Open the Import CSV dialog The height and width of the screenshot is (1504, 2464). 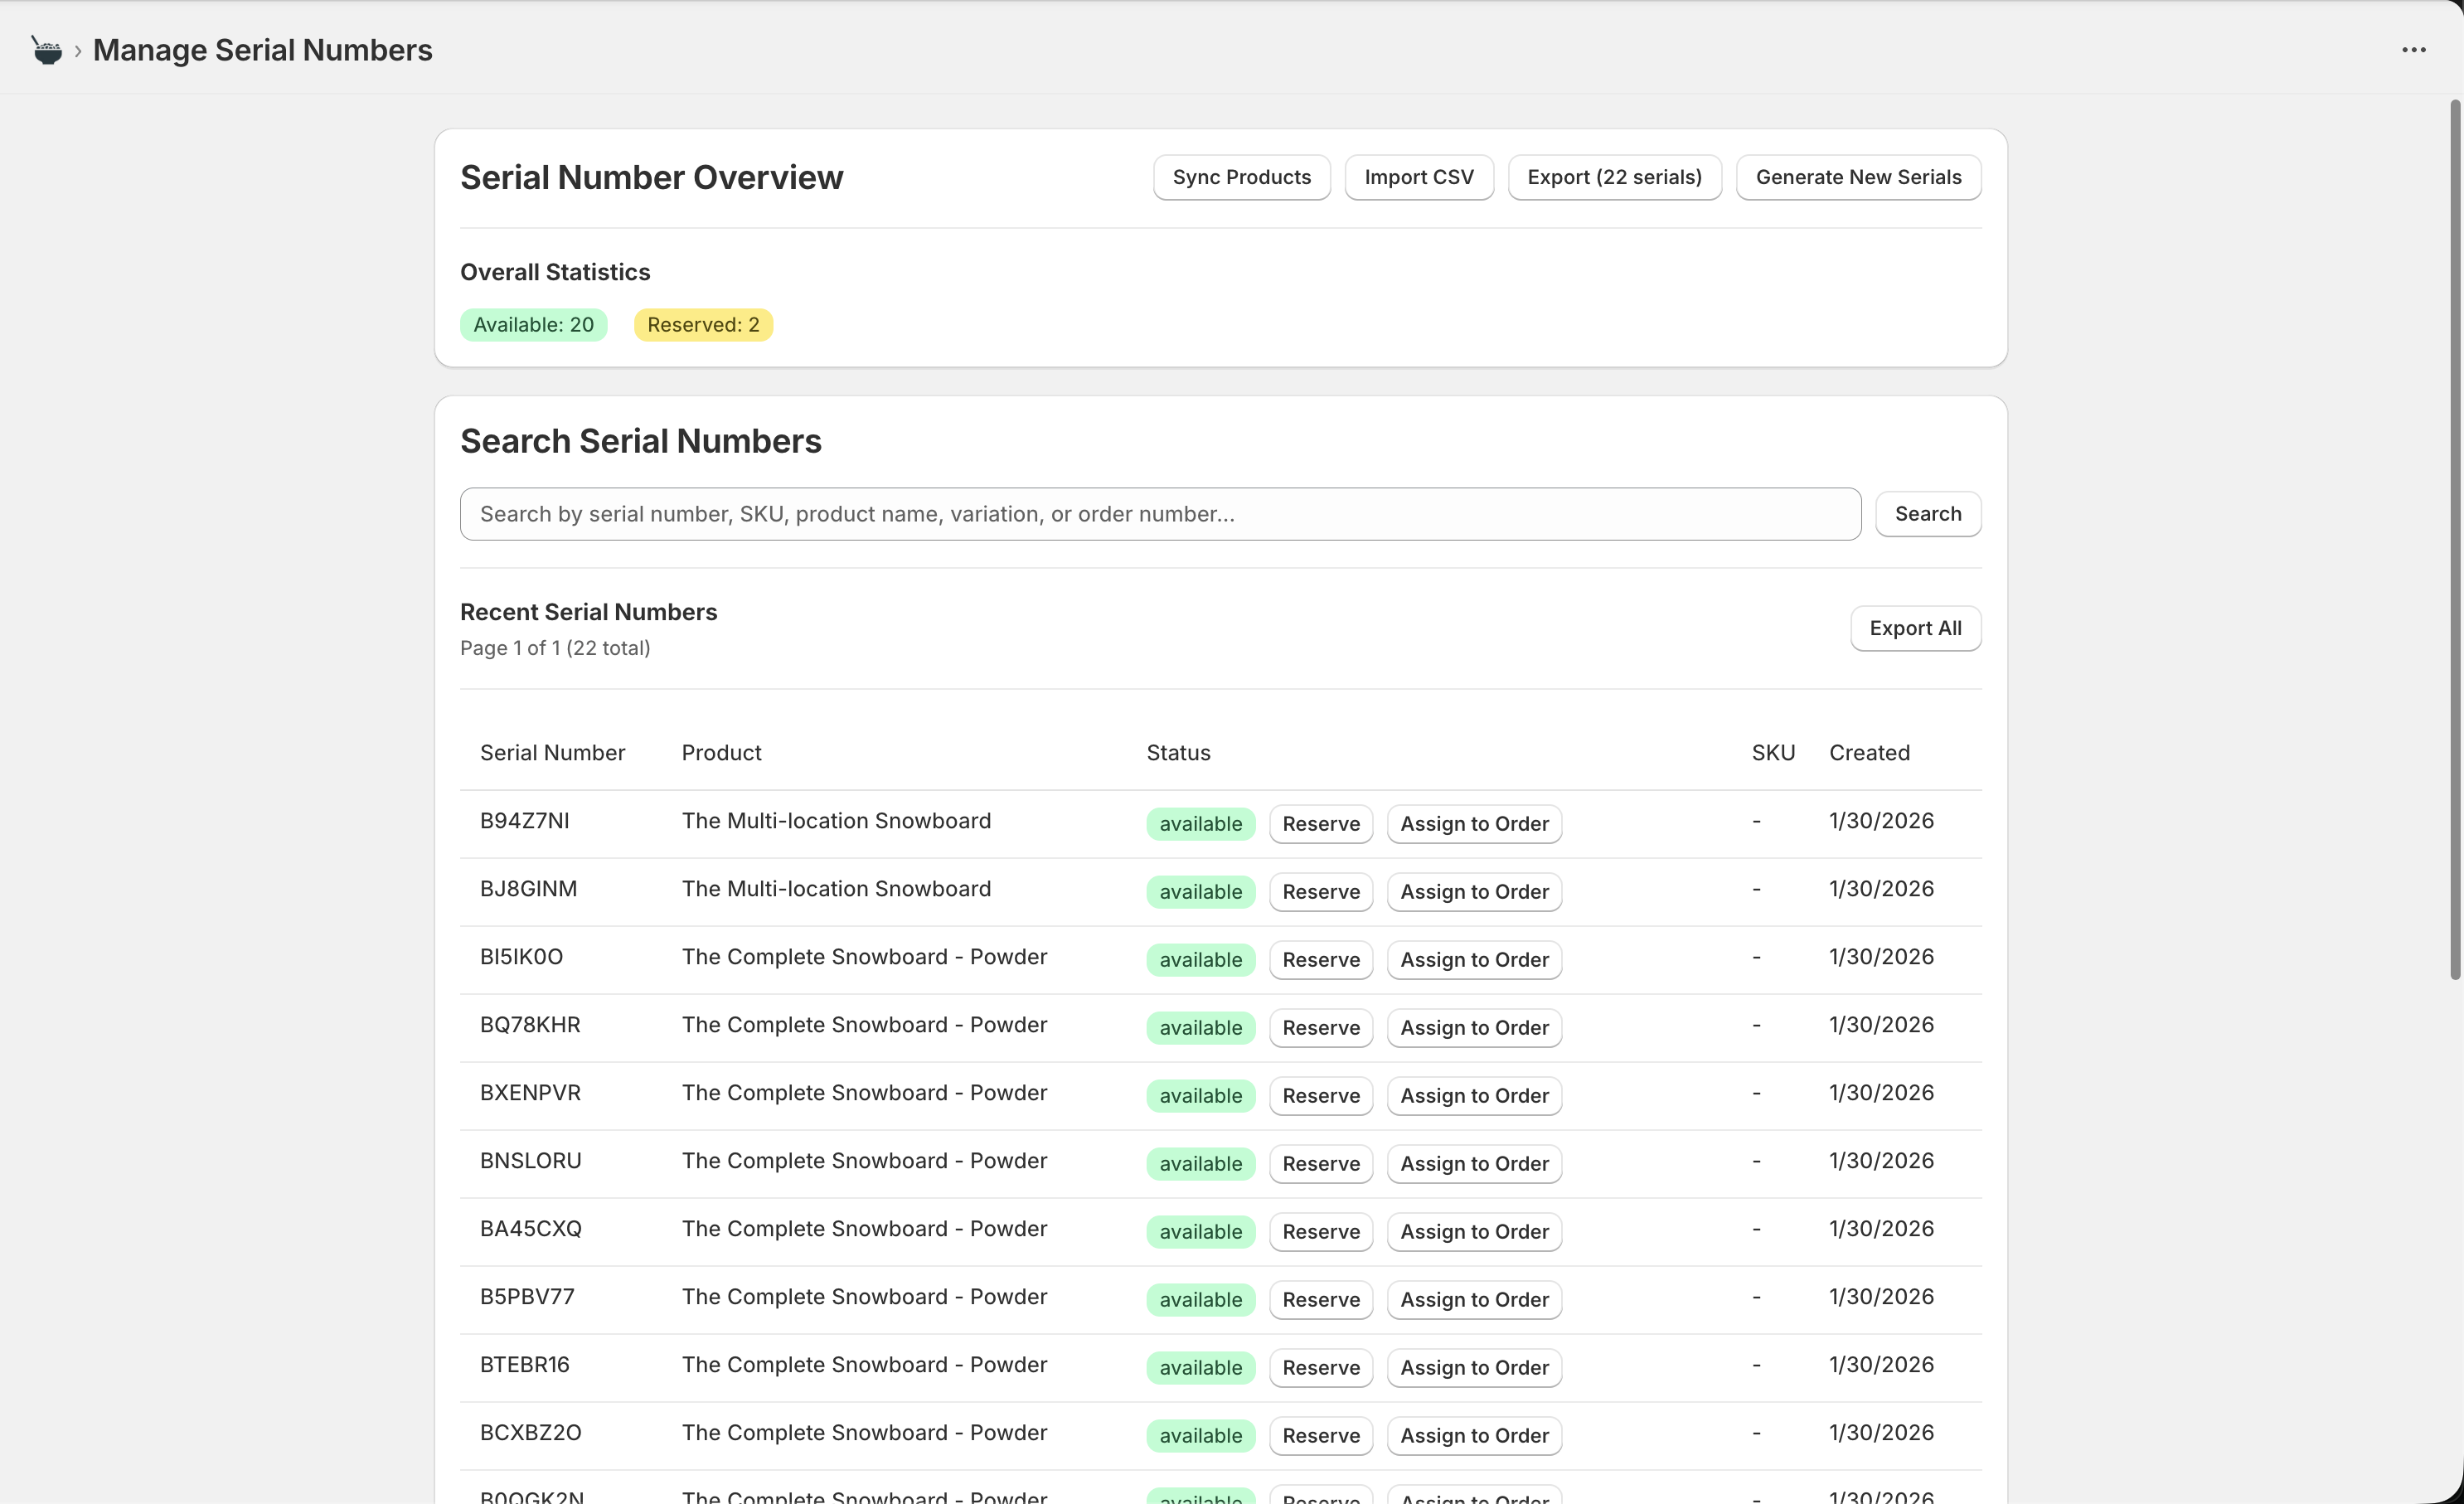coord(1418,177)
